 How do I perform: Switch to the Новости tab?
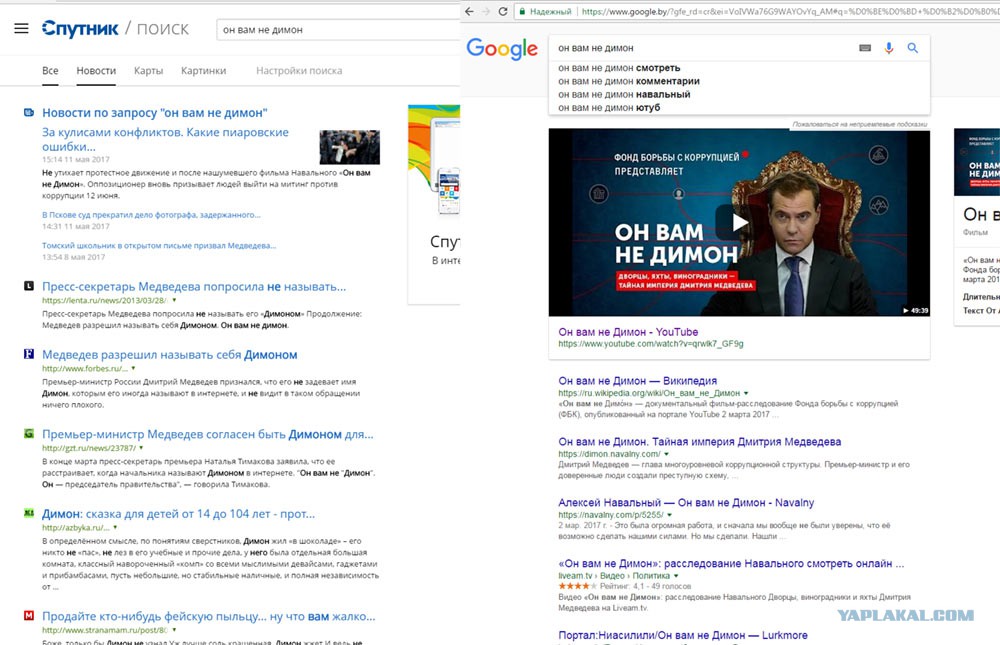(x=96, y=71)
